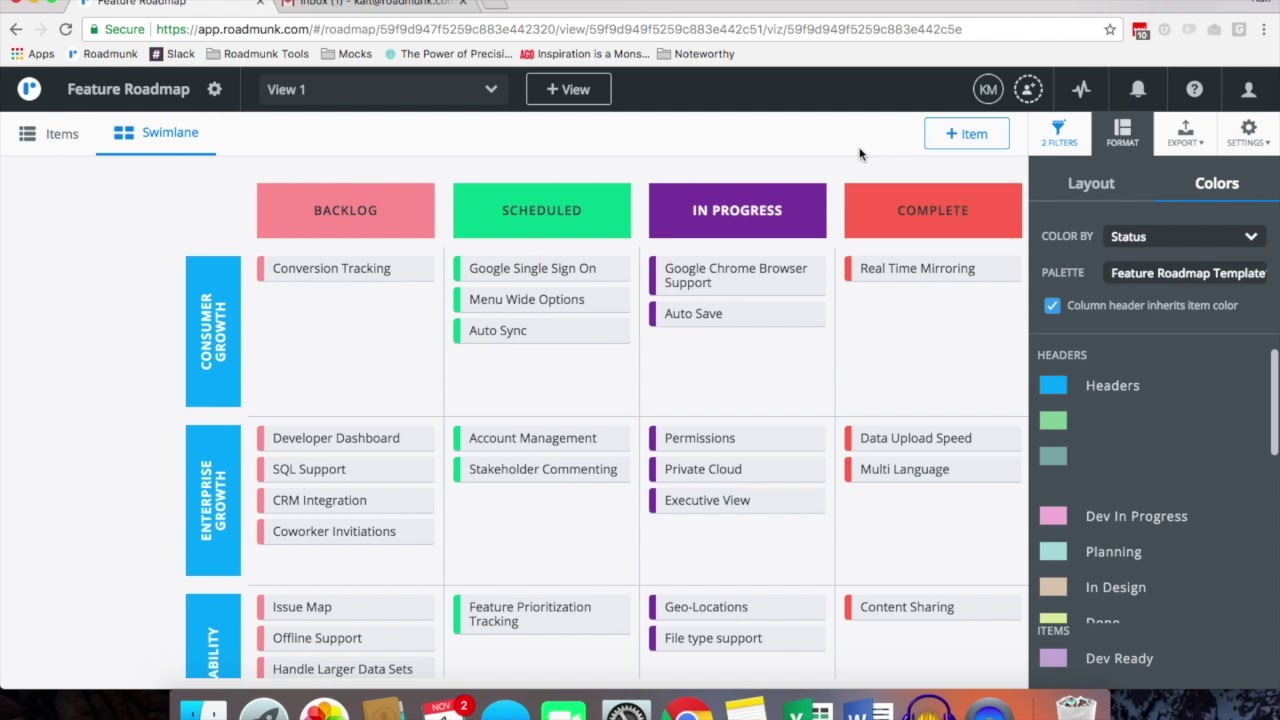The image size is (1280, 720).
Task: Click the Complete column header
Action: (933, 210)
